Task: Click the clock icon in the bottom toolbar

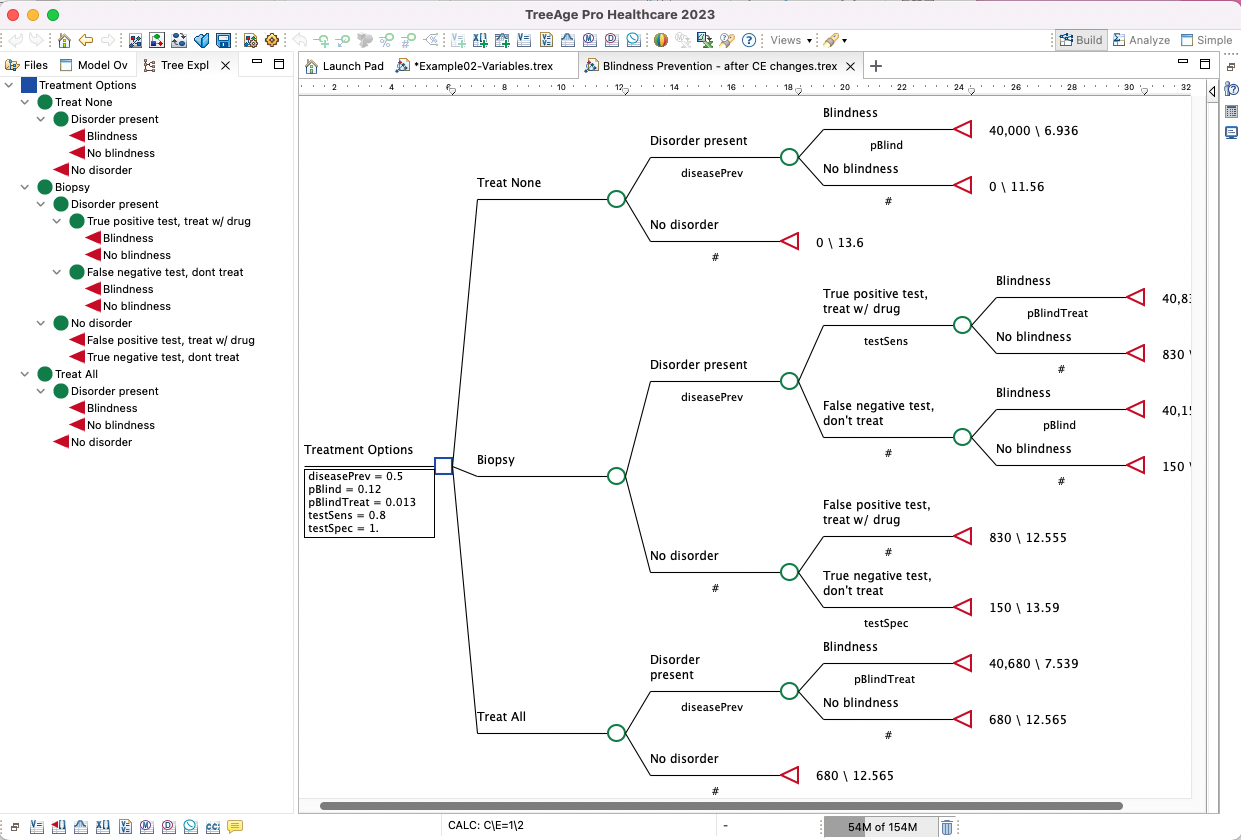Action: (x=189, y=827)
